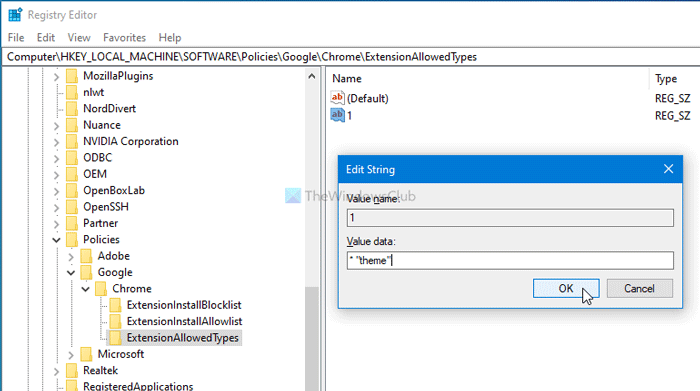Open the Favorites menu
Image resolution: width=700 pixels, height=391 pixels.
pyautogui.click(x=124, y=37)
